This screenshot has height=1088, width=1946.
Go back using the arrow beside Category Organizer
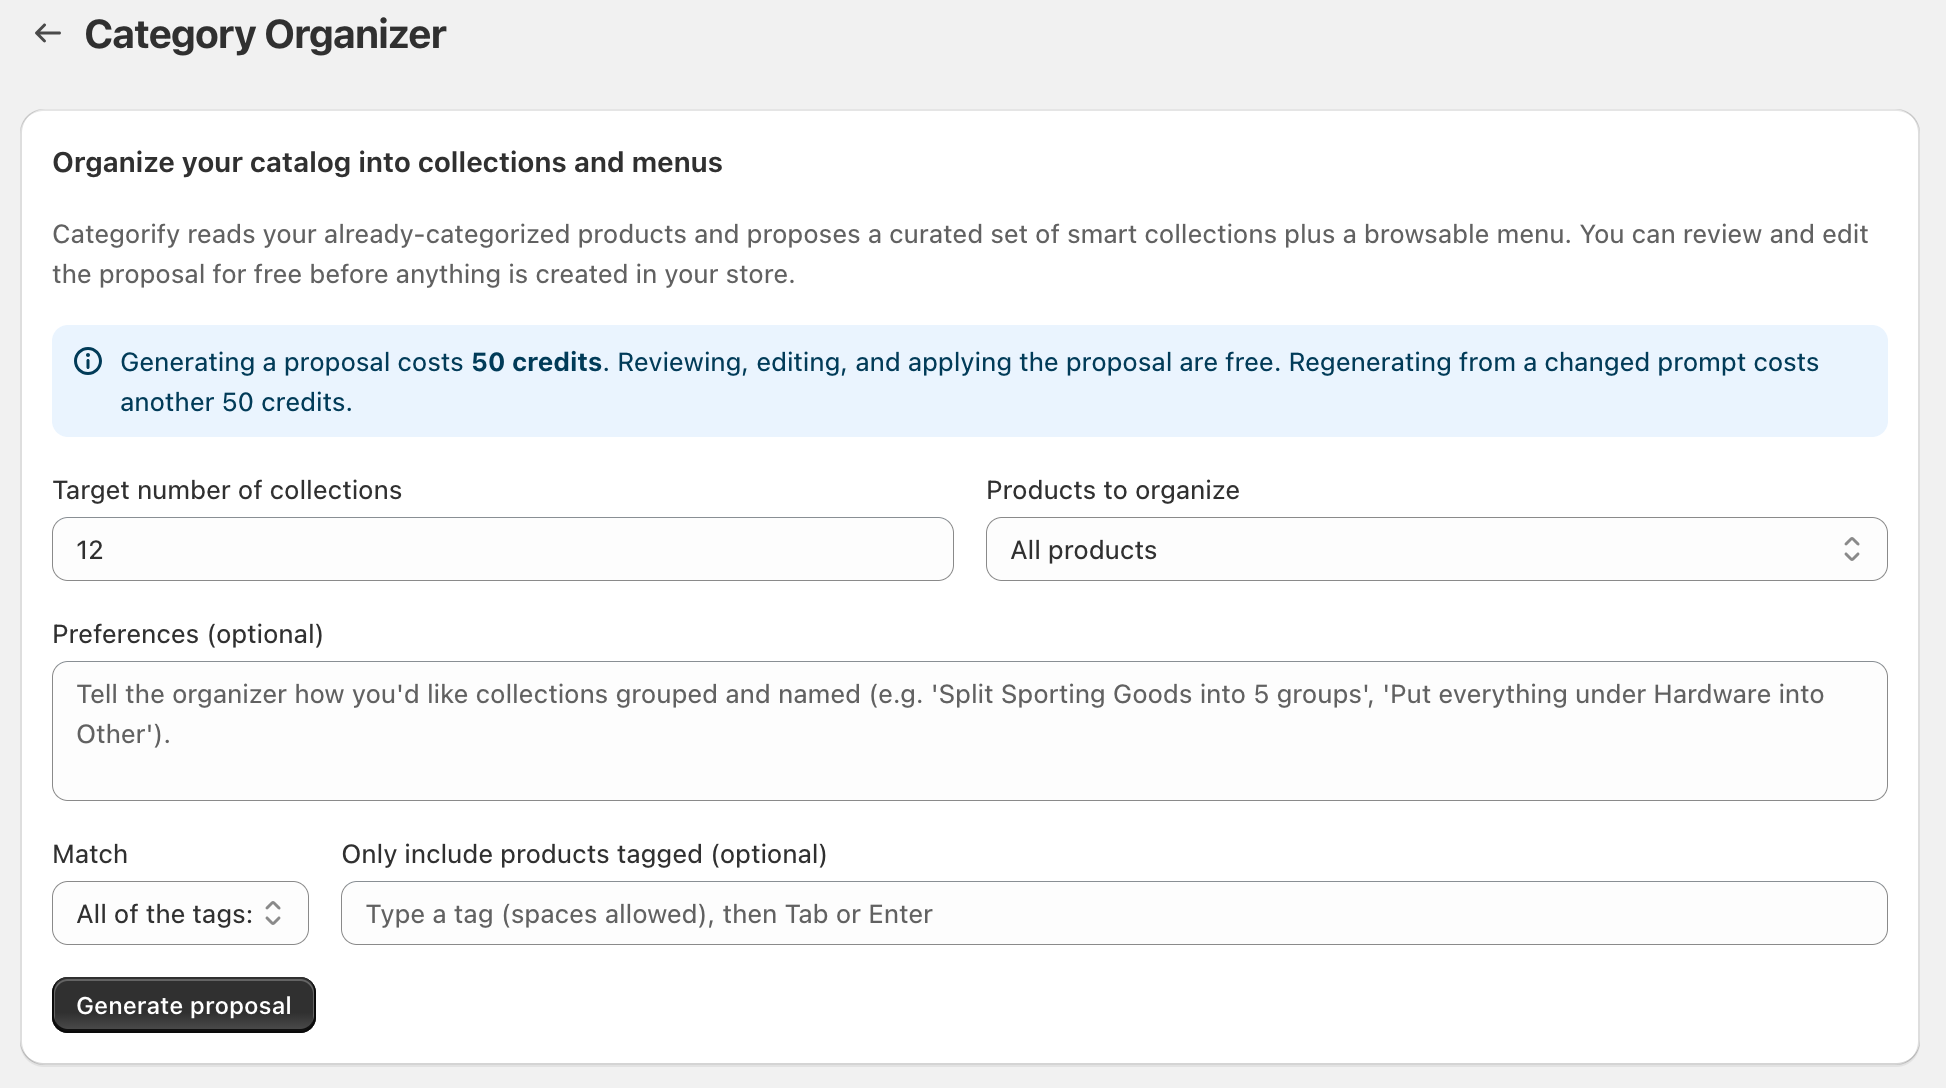click(48, 34)
